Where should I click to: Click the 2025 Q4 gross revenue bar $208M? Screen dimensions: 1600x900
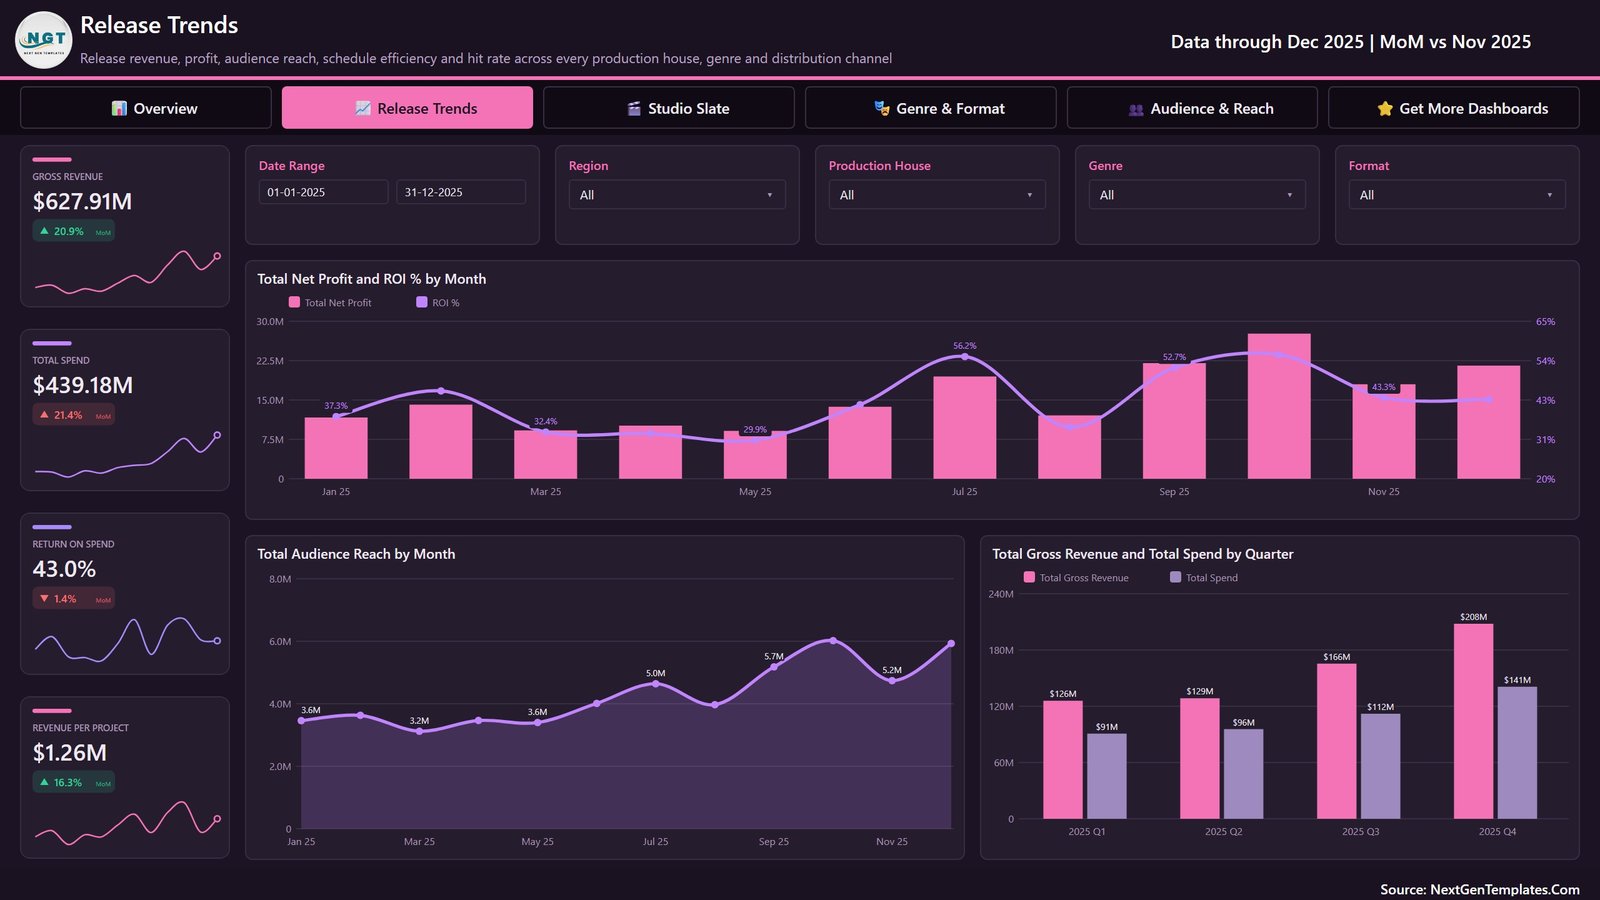1473,721
